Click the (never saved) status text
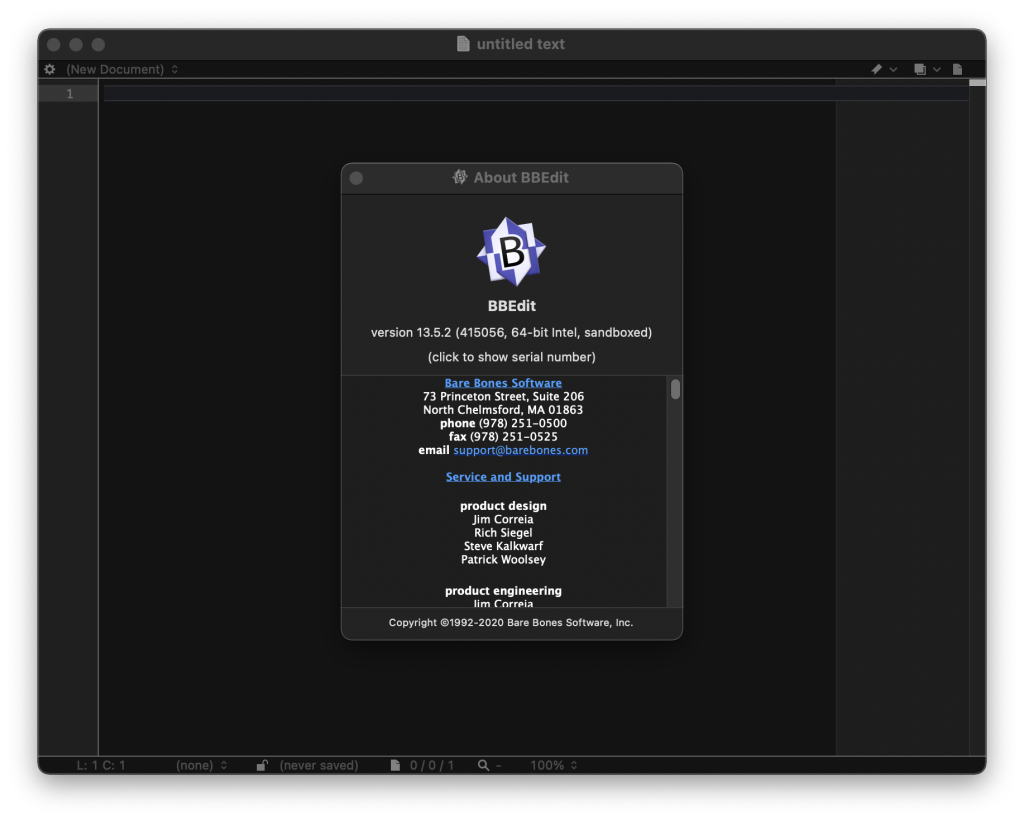 pyautogui.click(x=319, y=765)
